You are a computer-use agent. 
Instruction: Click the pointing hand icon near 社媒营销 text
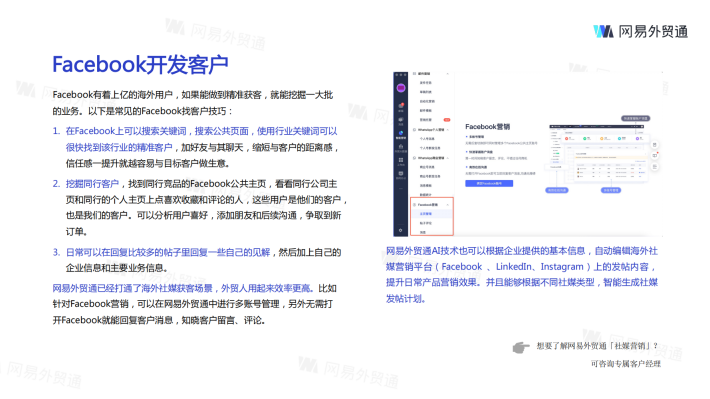coord(521,347)
